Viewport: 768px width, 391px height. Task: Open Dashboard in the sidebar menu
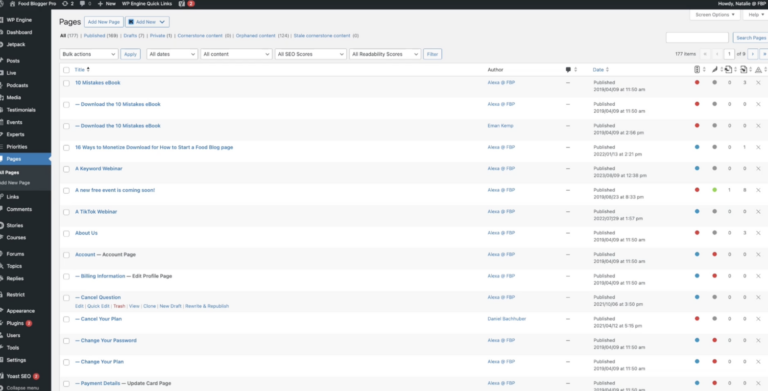(19, 32)
